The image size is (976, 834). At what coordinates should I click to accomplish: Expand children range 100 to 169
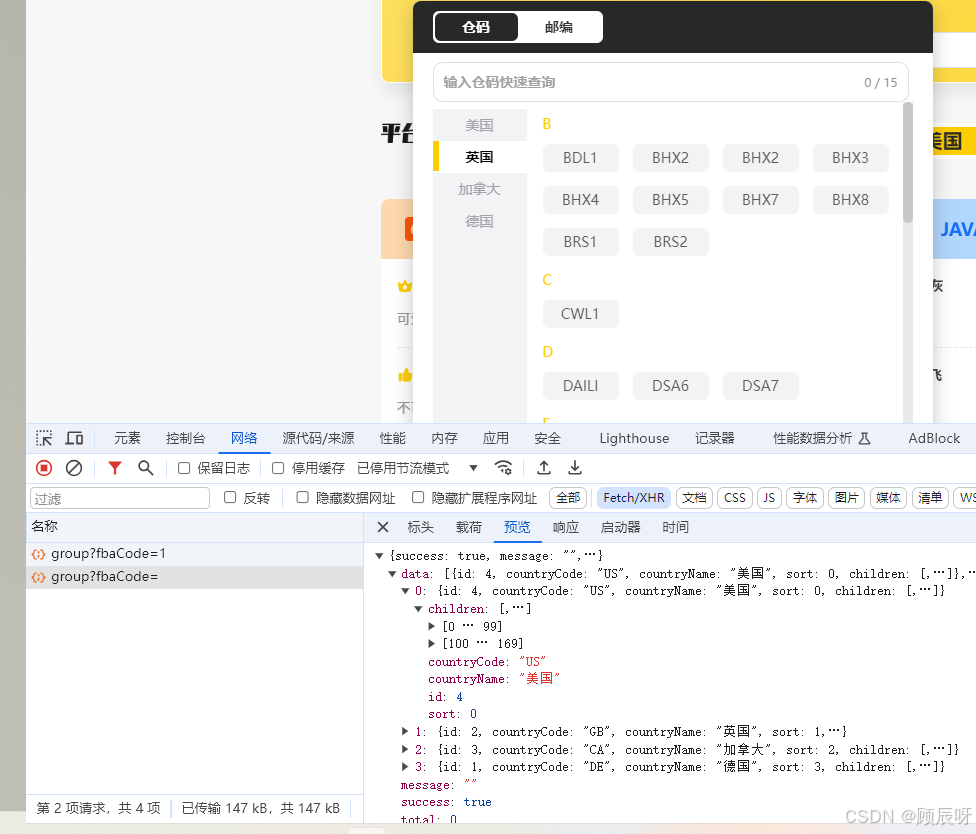coord(431,644)
